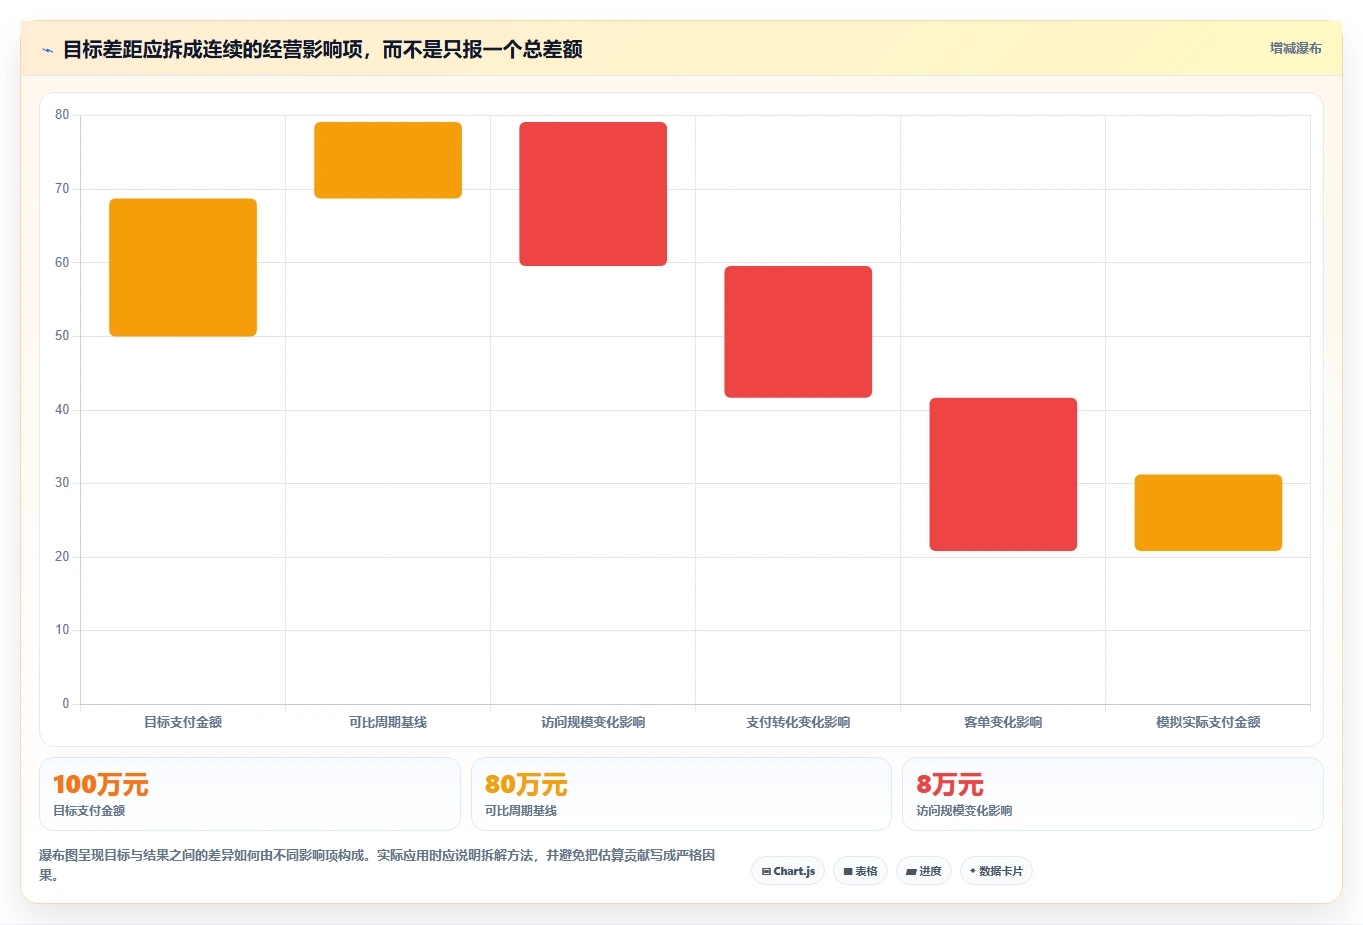Click the x-axis label 客单变化影响
Image resolution: width=1363 pixels, height=925 pixels.
[1003, 722]
